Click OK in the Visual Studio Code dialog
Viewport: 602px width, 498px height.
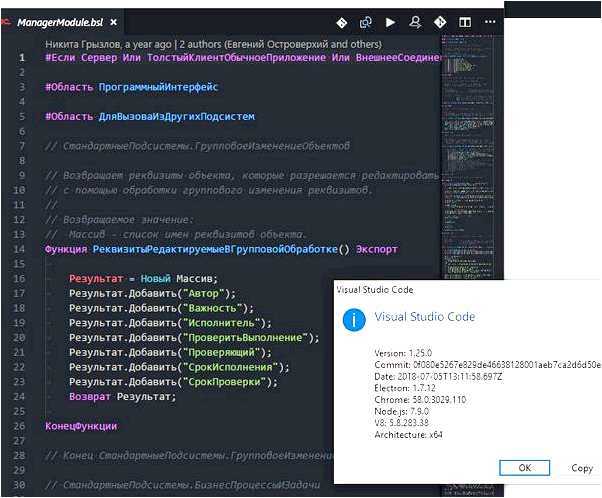click(x=524, y=468)
